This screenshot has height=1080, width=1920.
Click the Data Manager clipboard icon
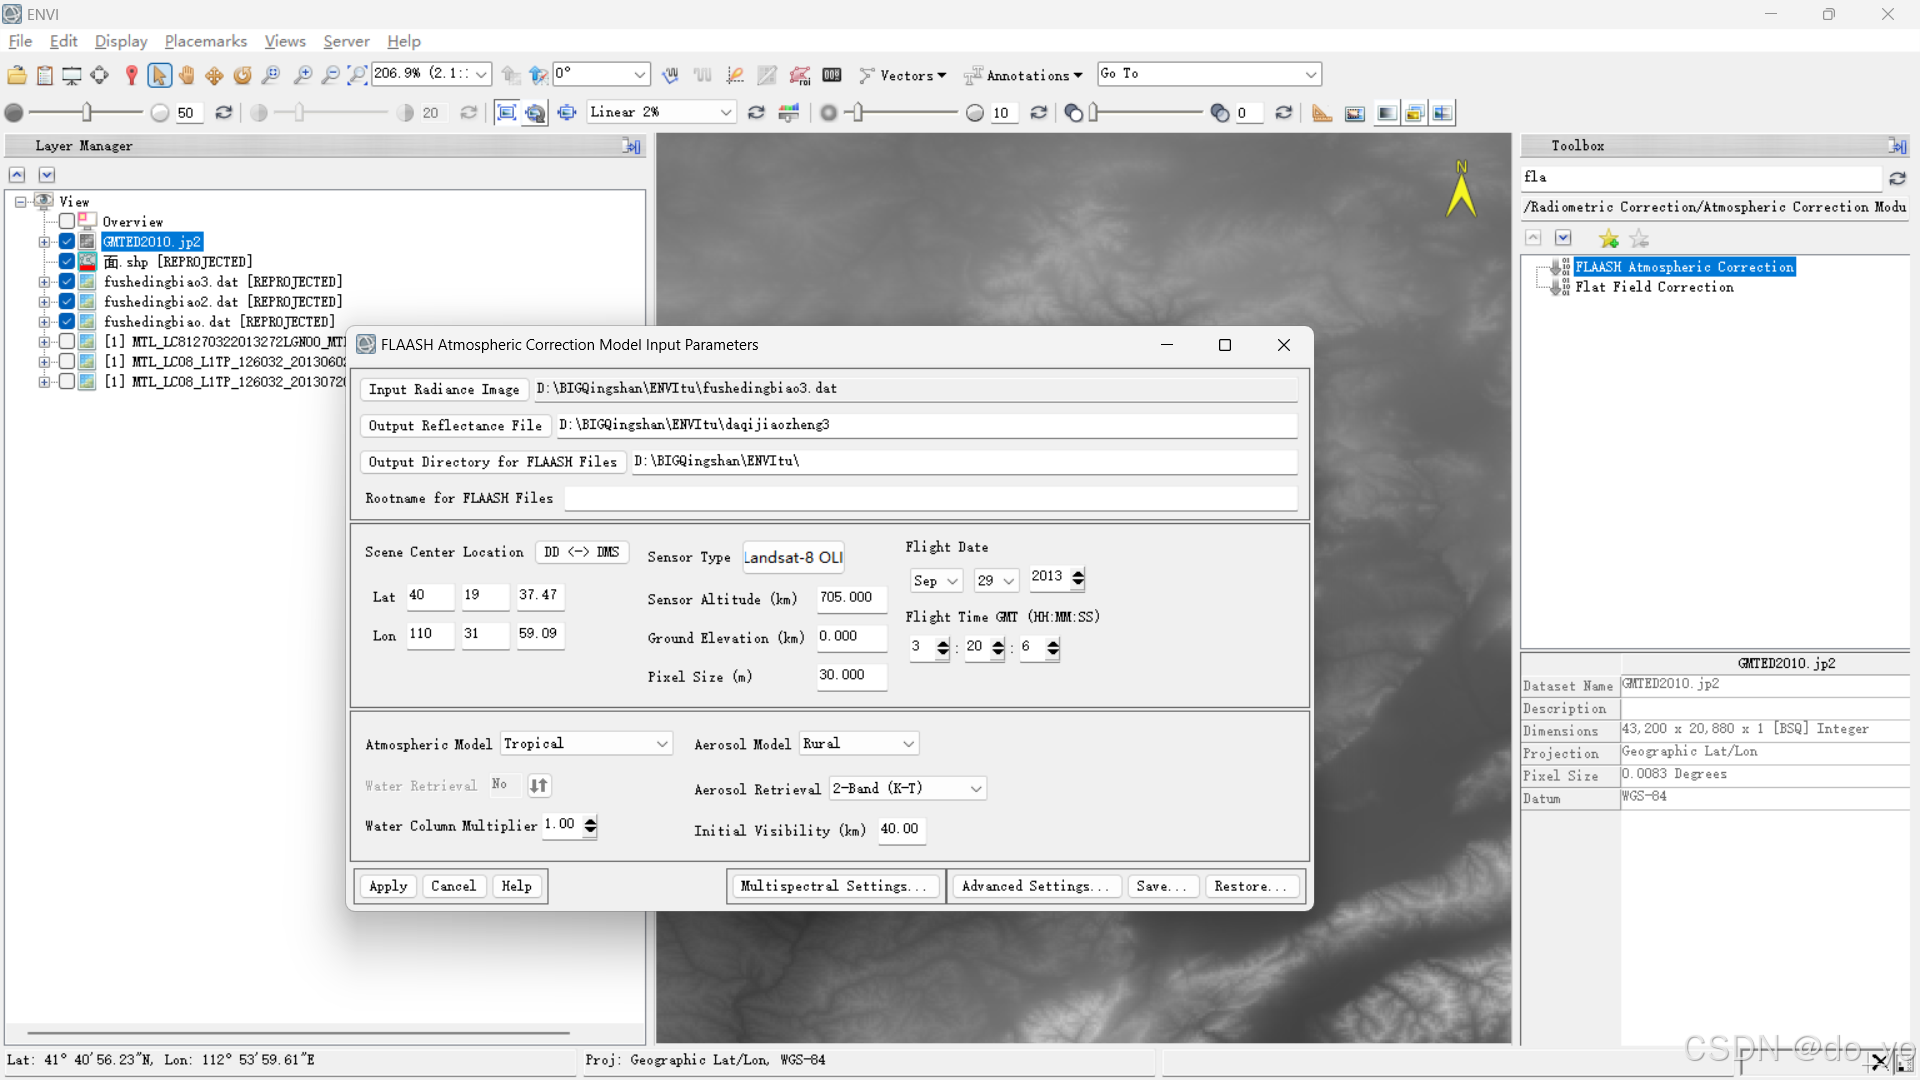[45, 75]
